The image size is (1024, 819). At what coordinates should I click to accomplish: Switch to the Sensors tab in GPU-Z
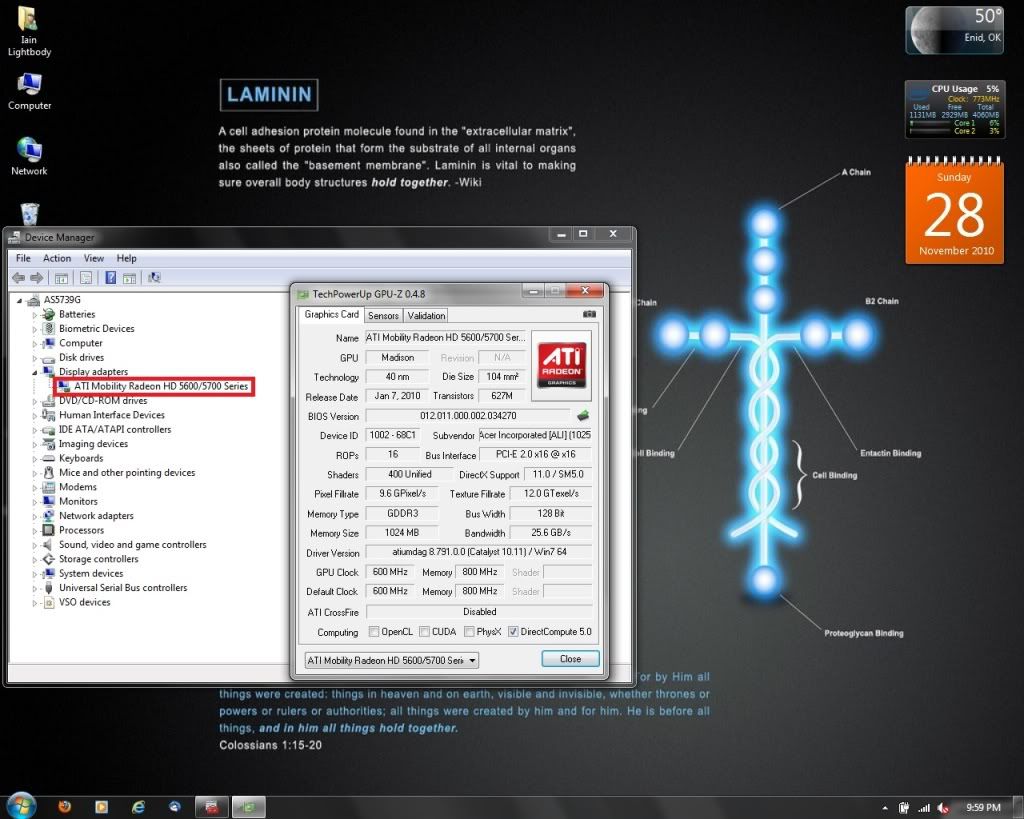point(383,315)
